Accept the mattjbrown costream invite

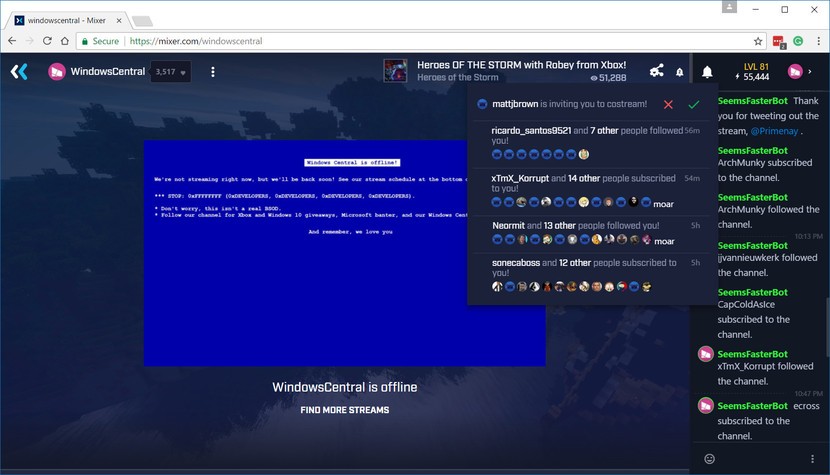click(693, 104)
